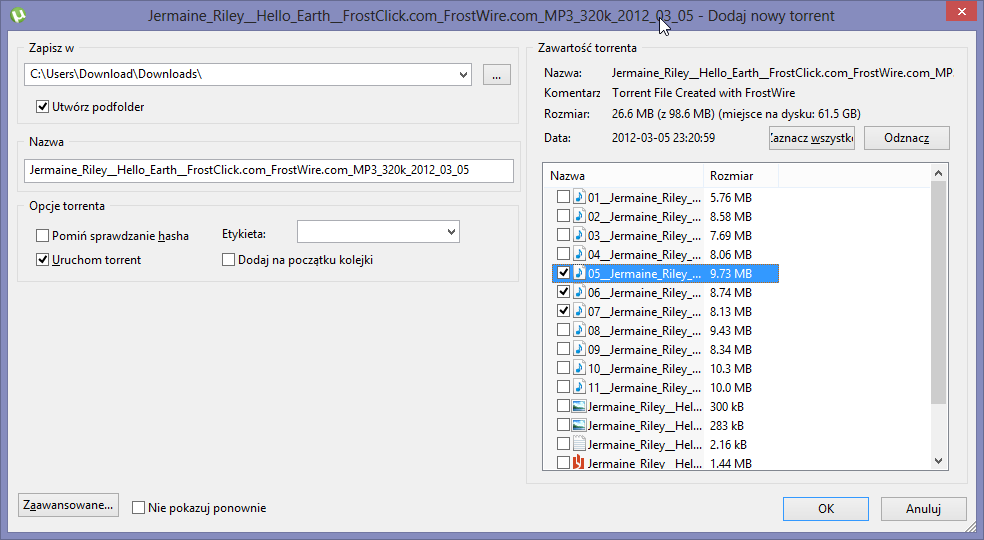Viewport: 984px width, 540px height.
Task: Click music file icon for track 10
Action: pos(579,368)
